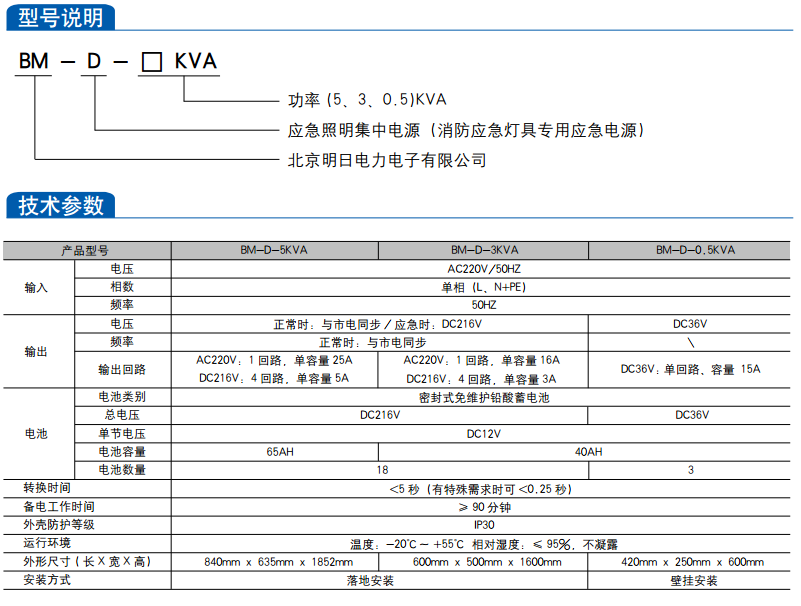Click the '备电工作时间' row label
Image resolution: width=801 pixels, height=606 pixels.
[x=59, y=507]
